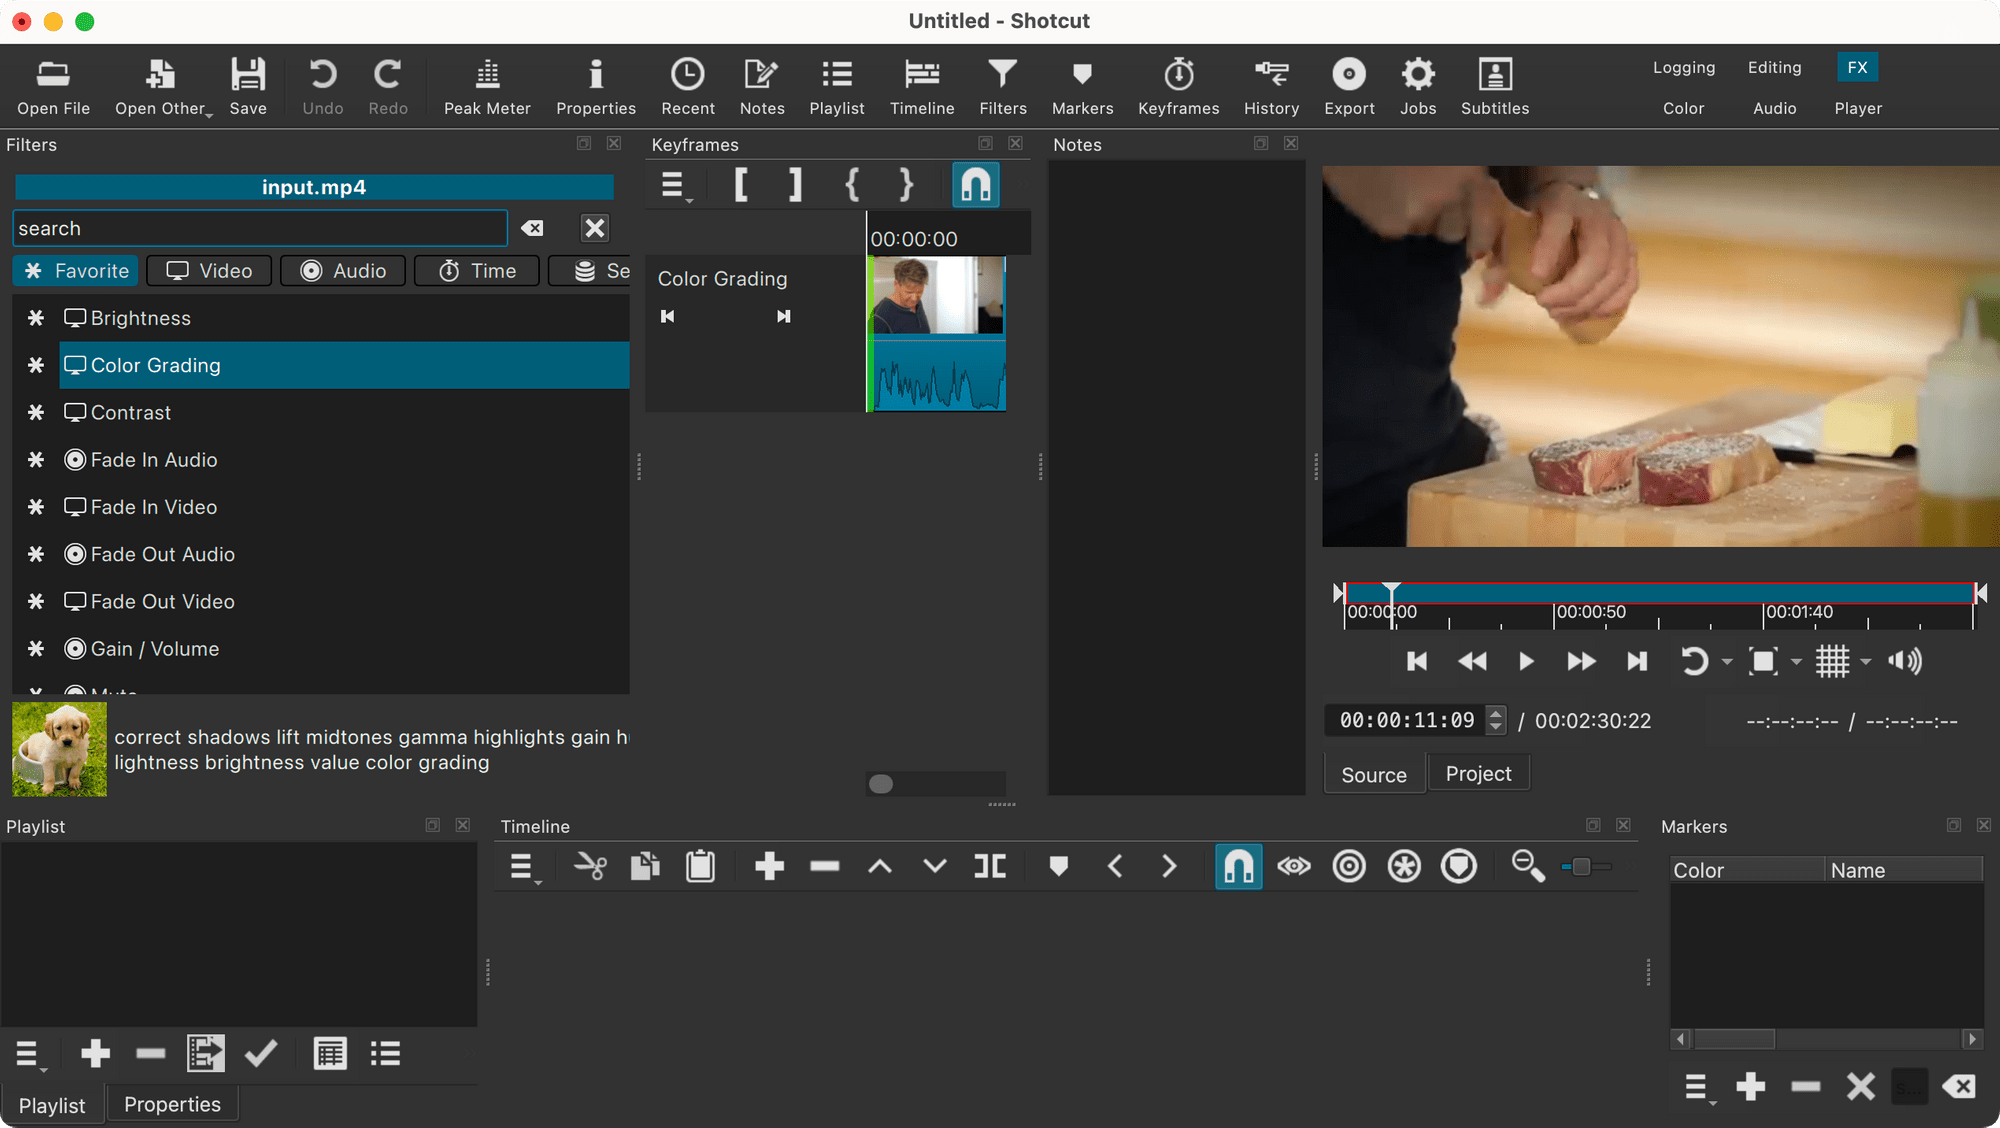This screenshot has height=1128, width=2000.
Task: Select the Contrast filter in list
Action: tap(130, 412)
